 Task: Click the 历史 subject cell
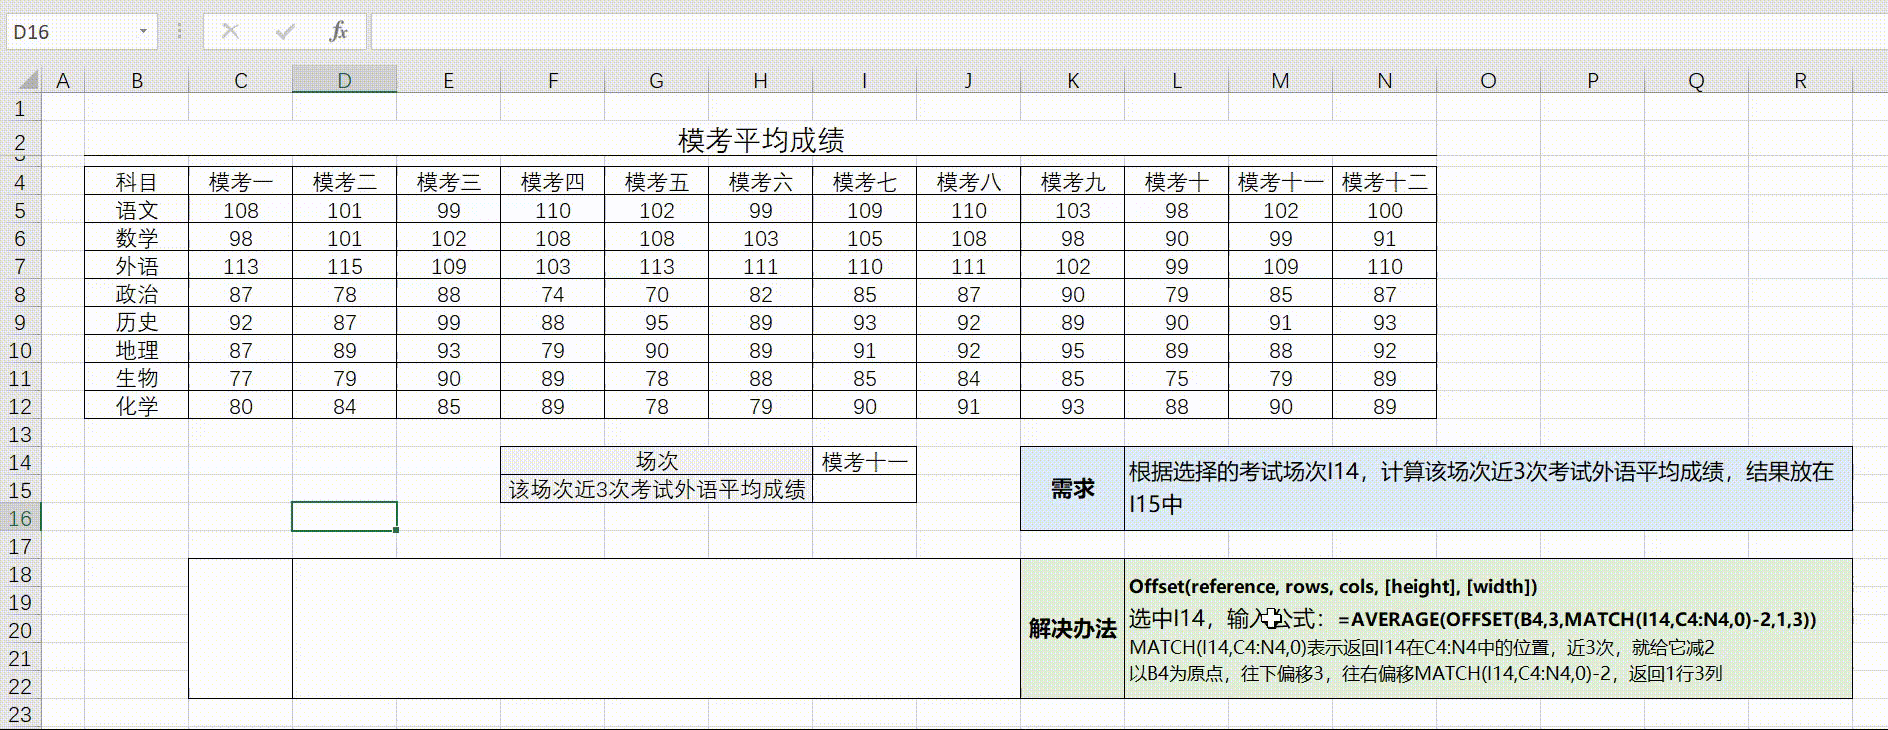pyautogui.click(x=137, y=322)
